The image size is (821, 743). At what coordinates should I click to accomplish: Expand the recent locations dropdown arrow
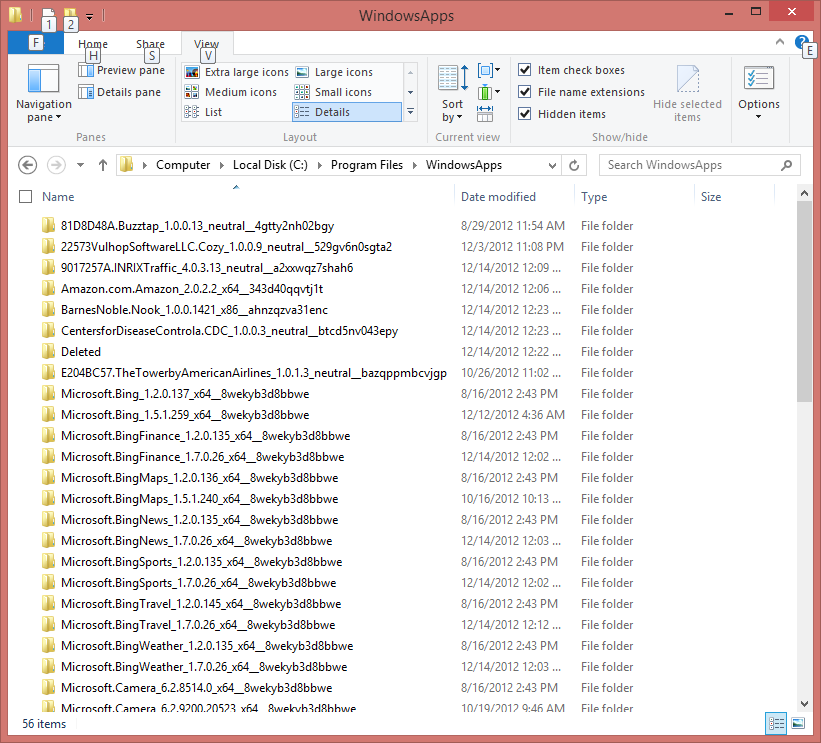coord(80,165)
